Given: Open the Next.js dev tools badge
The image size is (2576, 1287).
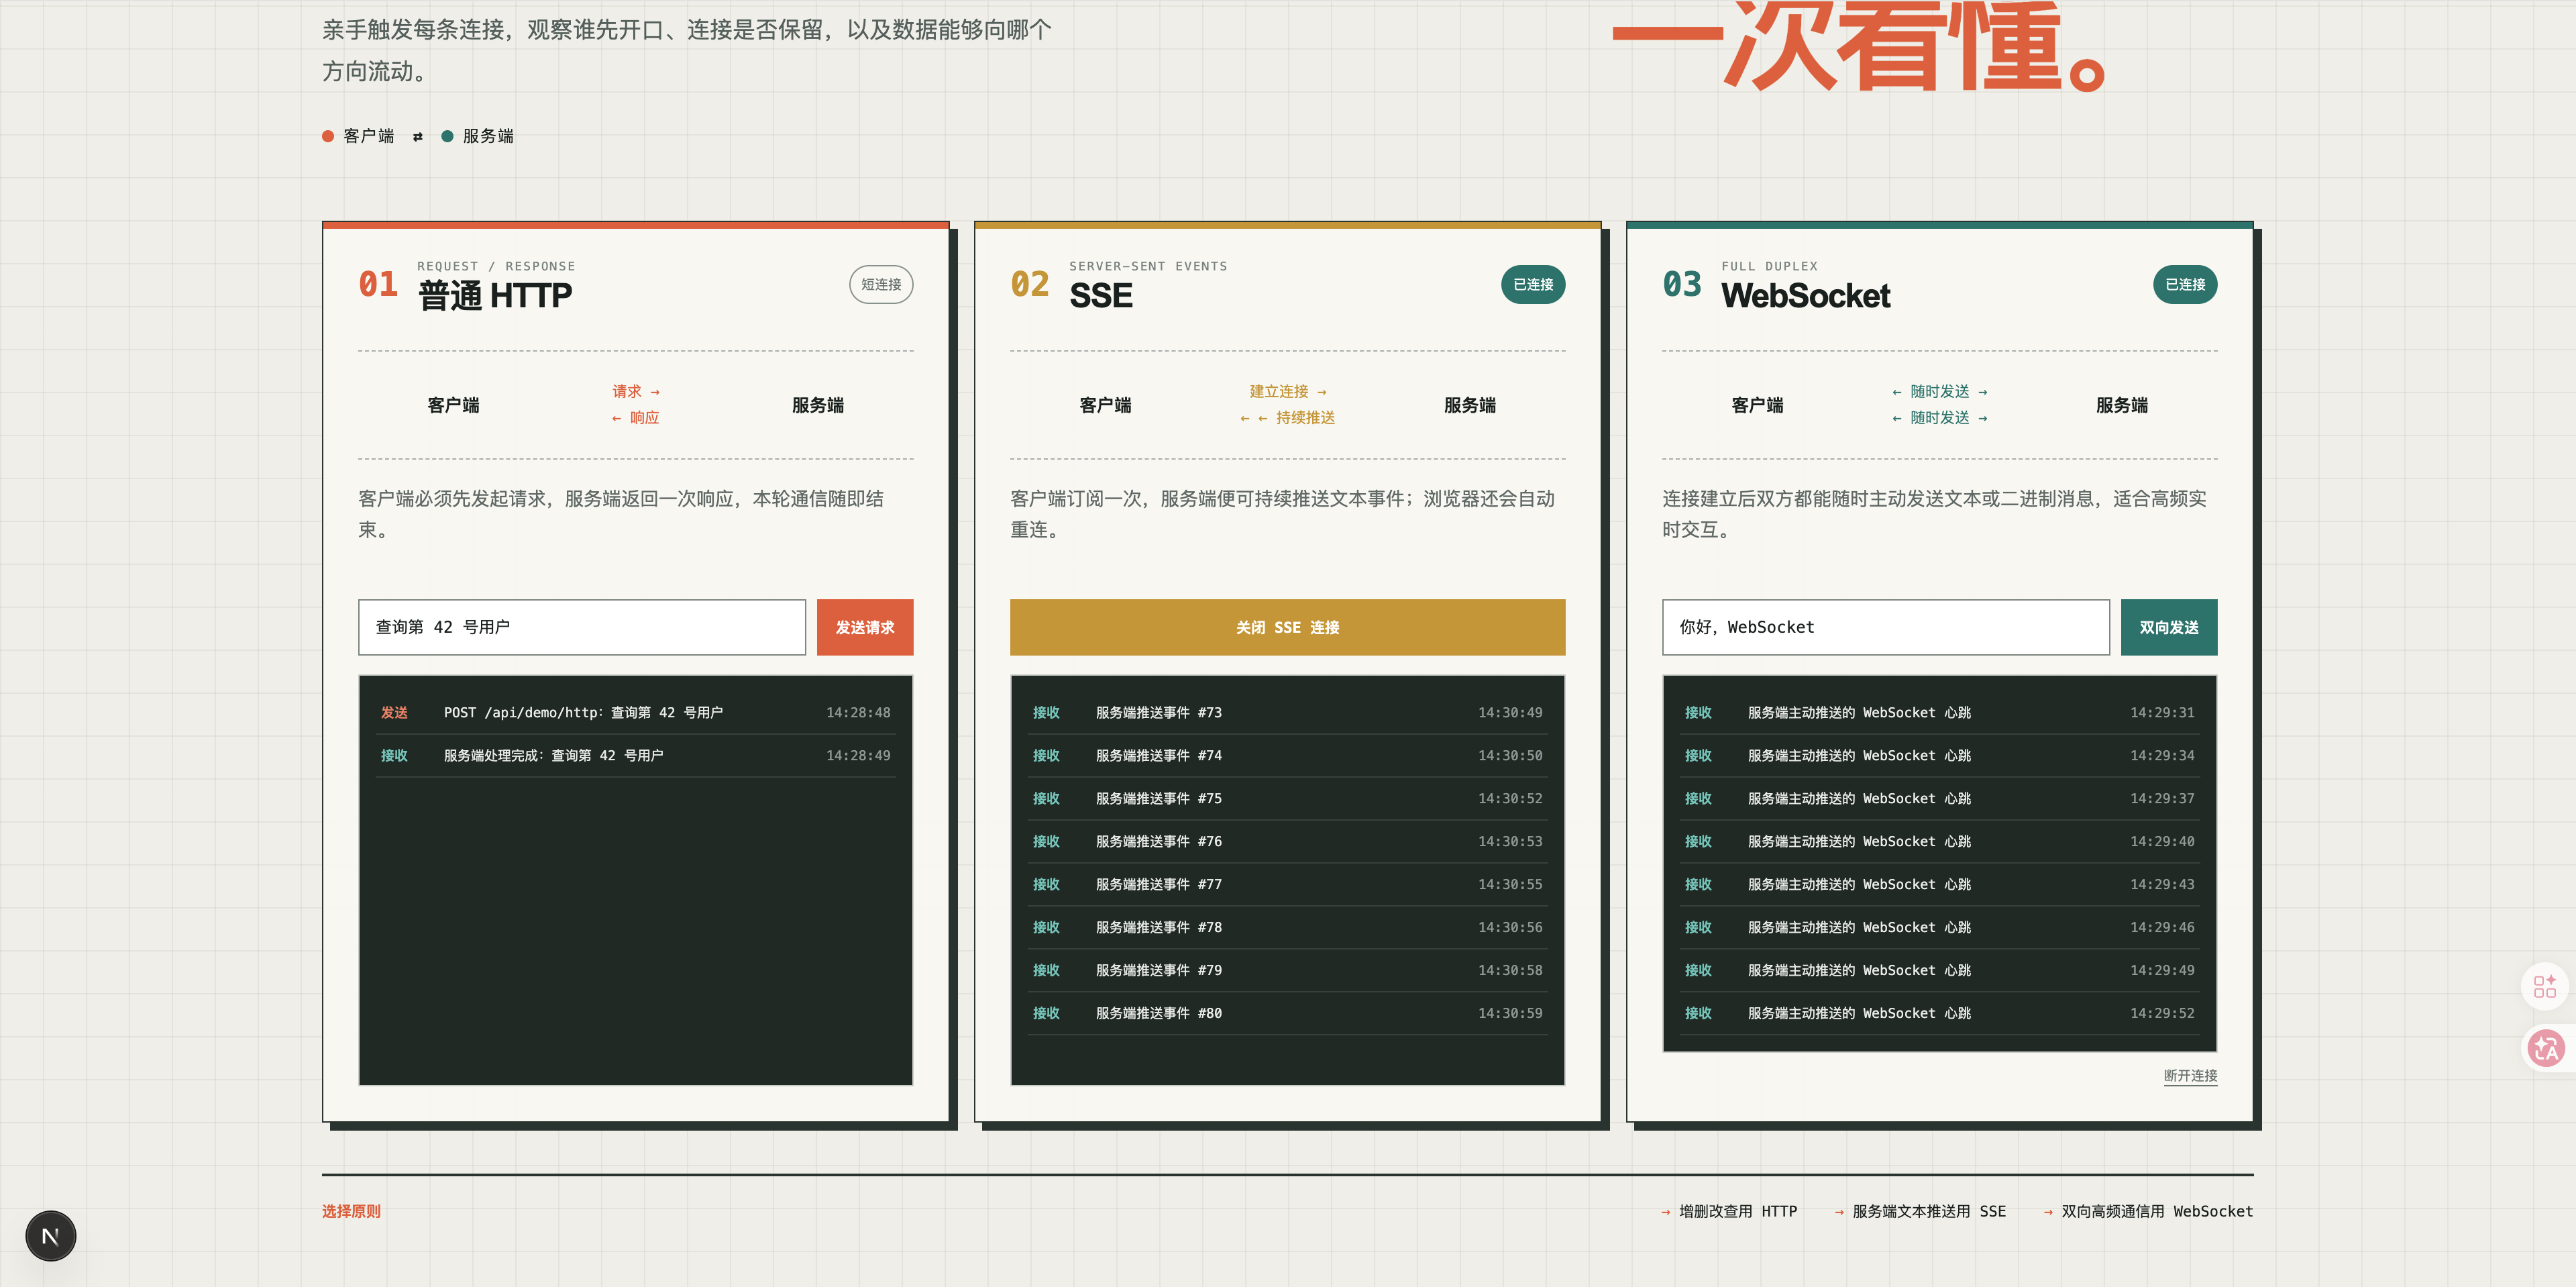Looking at the screenshot, I should pos(51,1236).
